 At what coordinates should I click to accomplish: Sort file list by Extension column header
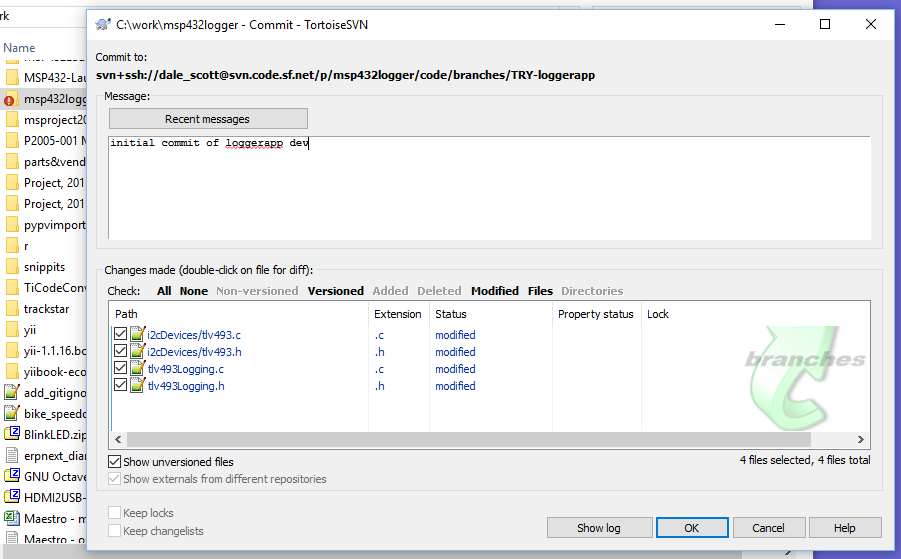click(398, 314)
